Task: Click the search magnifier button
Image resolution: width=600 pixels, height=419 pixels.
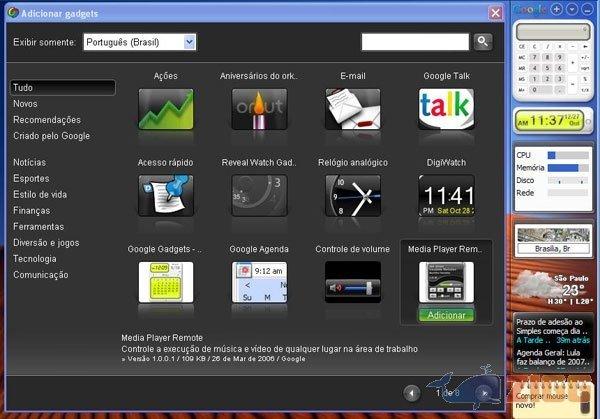Action: pos(483,41)
